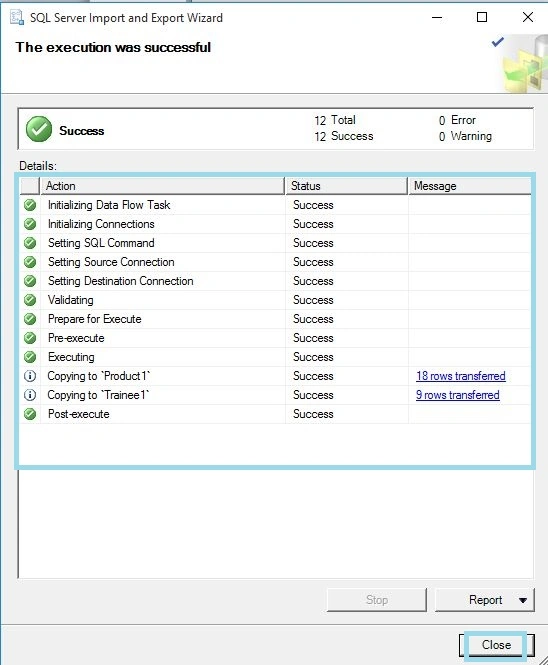Image resolution: width=548 pixels, height=665 pixels.
Task: Click the wizard icon in the title bar
Action: tap(17, 18)
